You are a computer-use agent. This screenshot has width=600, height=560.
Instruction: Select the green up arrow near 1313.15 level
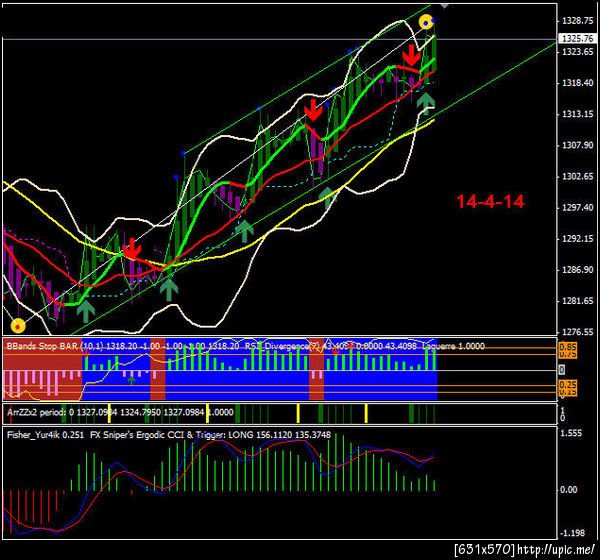[426, 101]
